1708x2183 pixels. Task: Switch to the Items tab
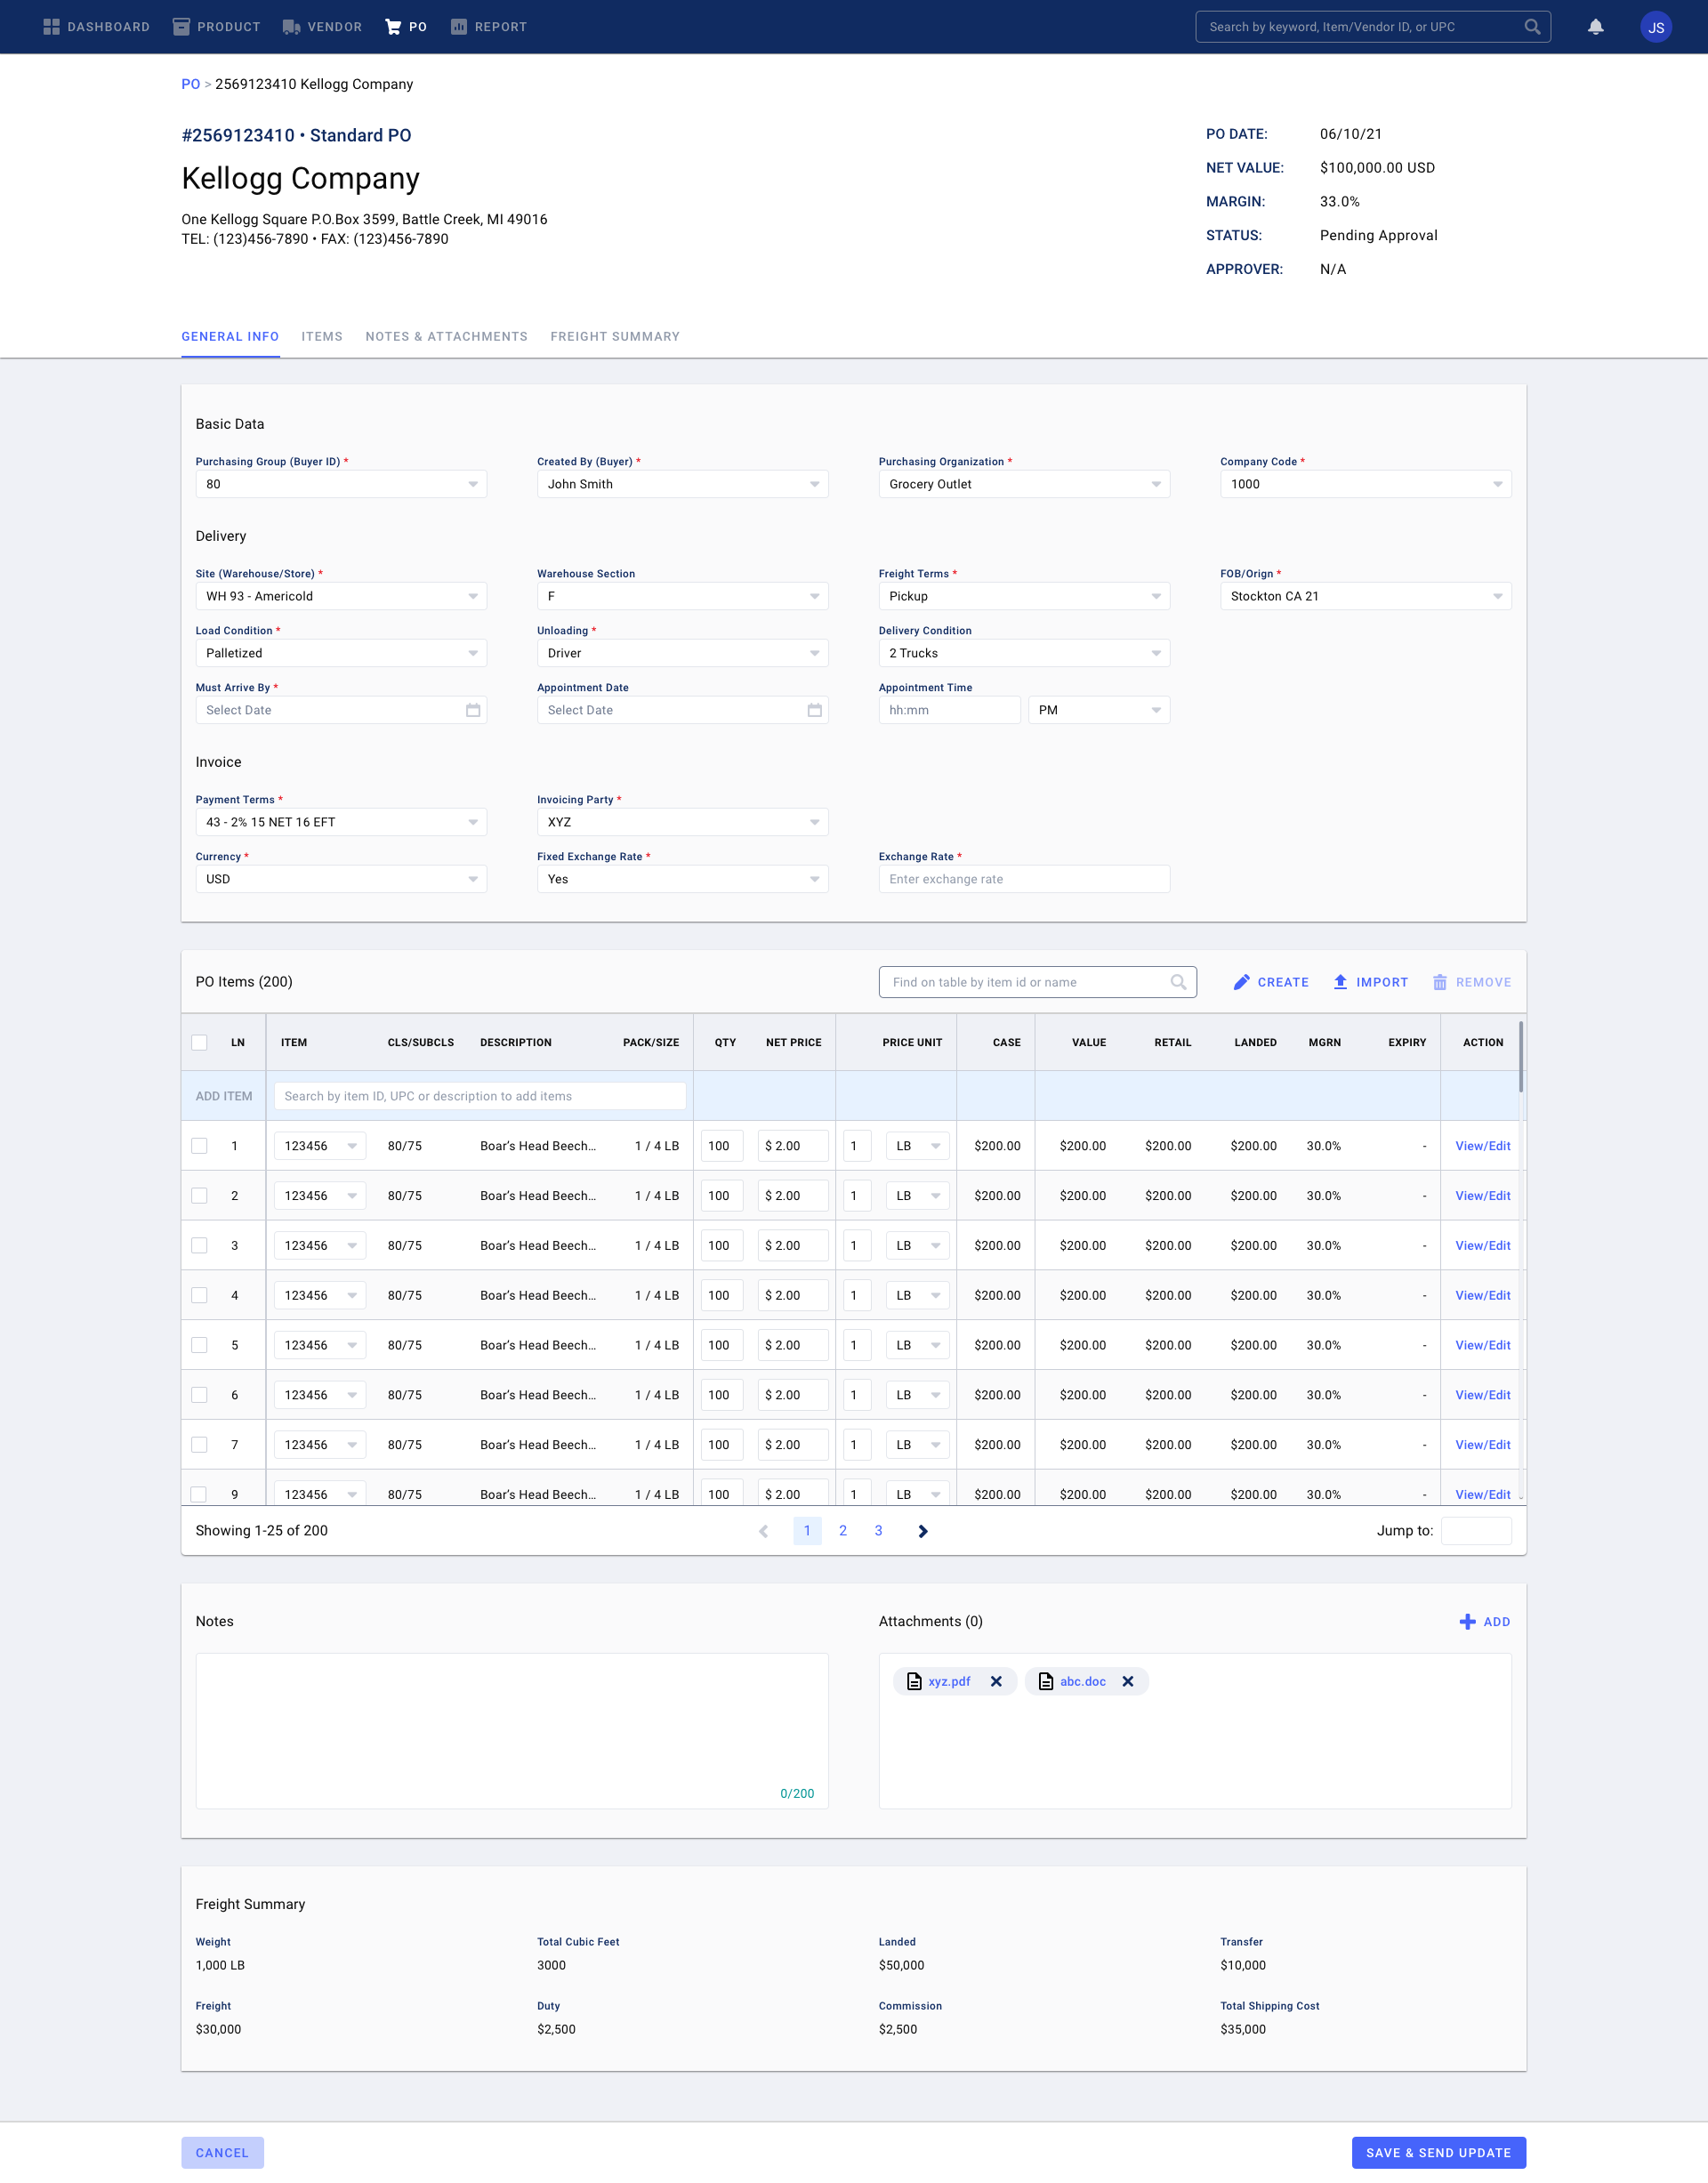click(x=322, y=337)
